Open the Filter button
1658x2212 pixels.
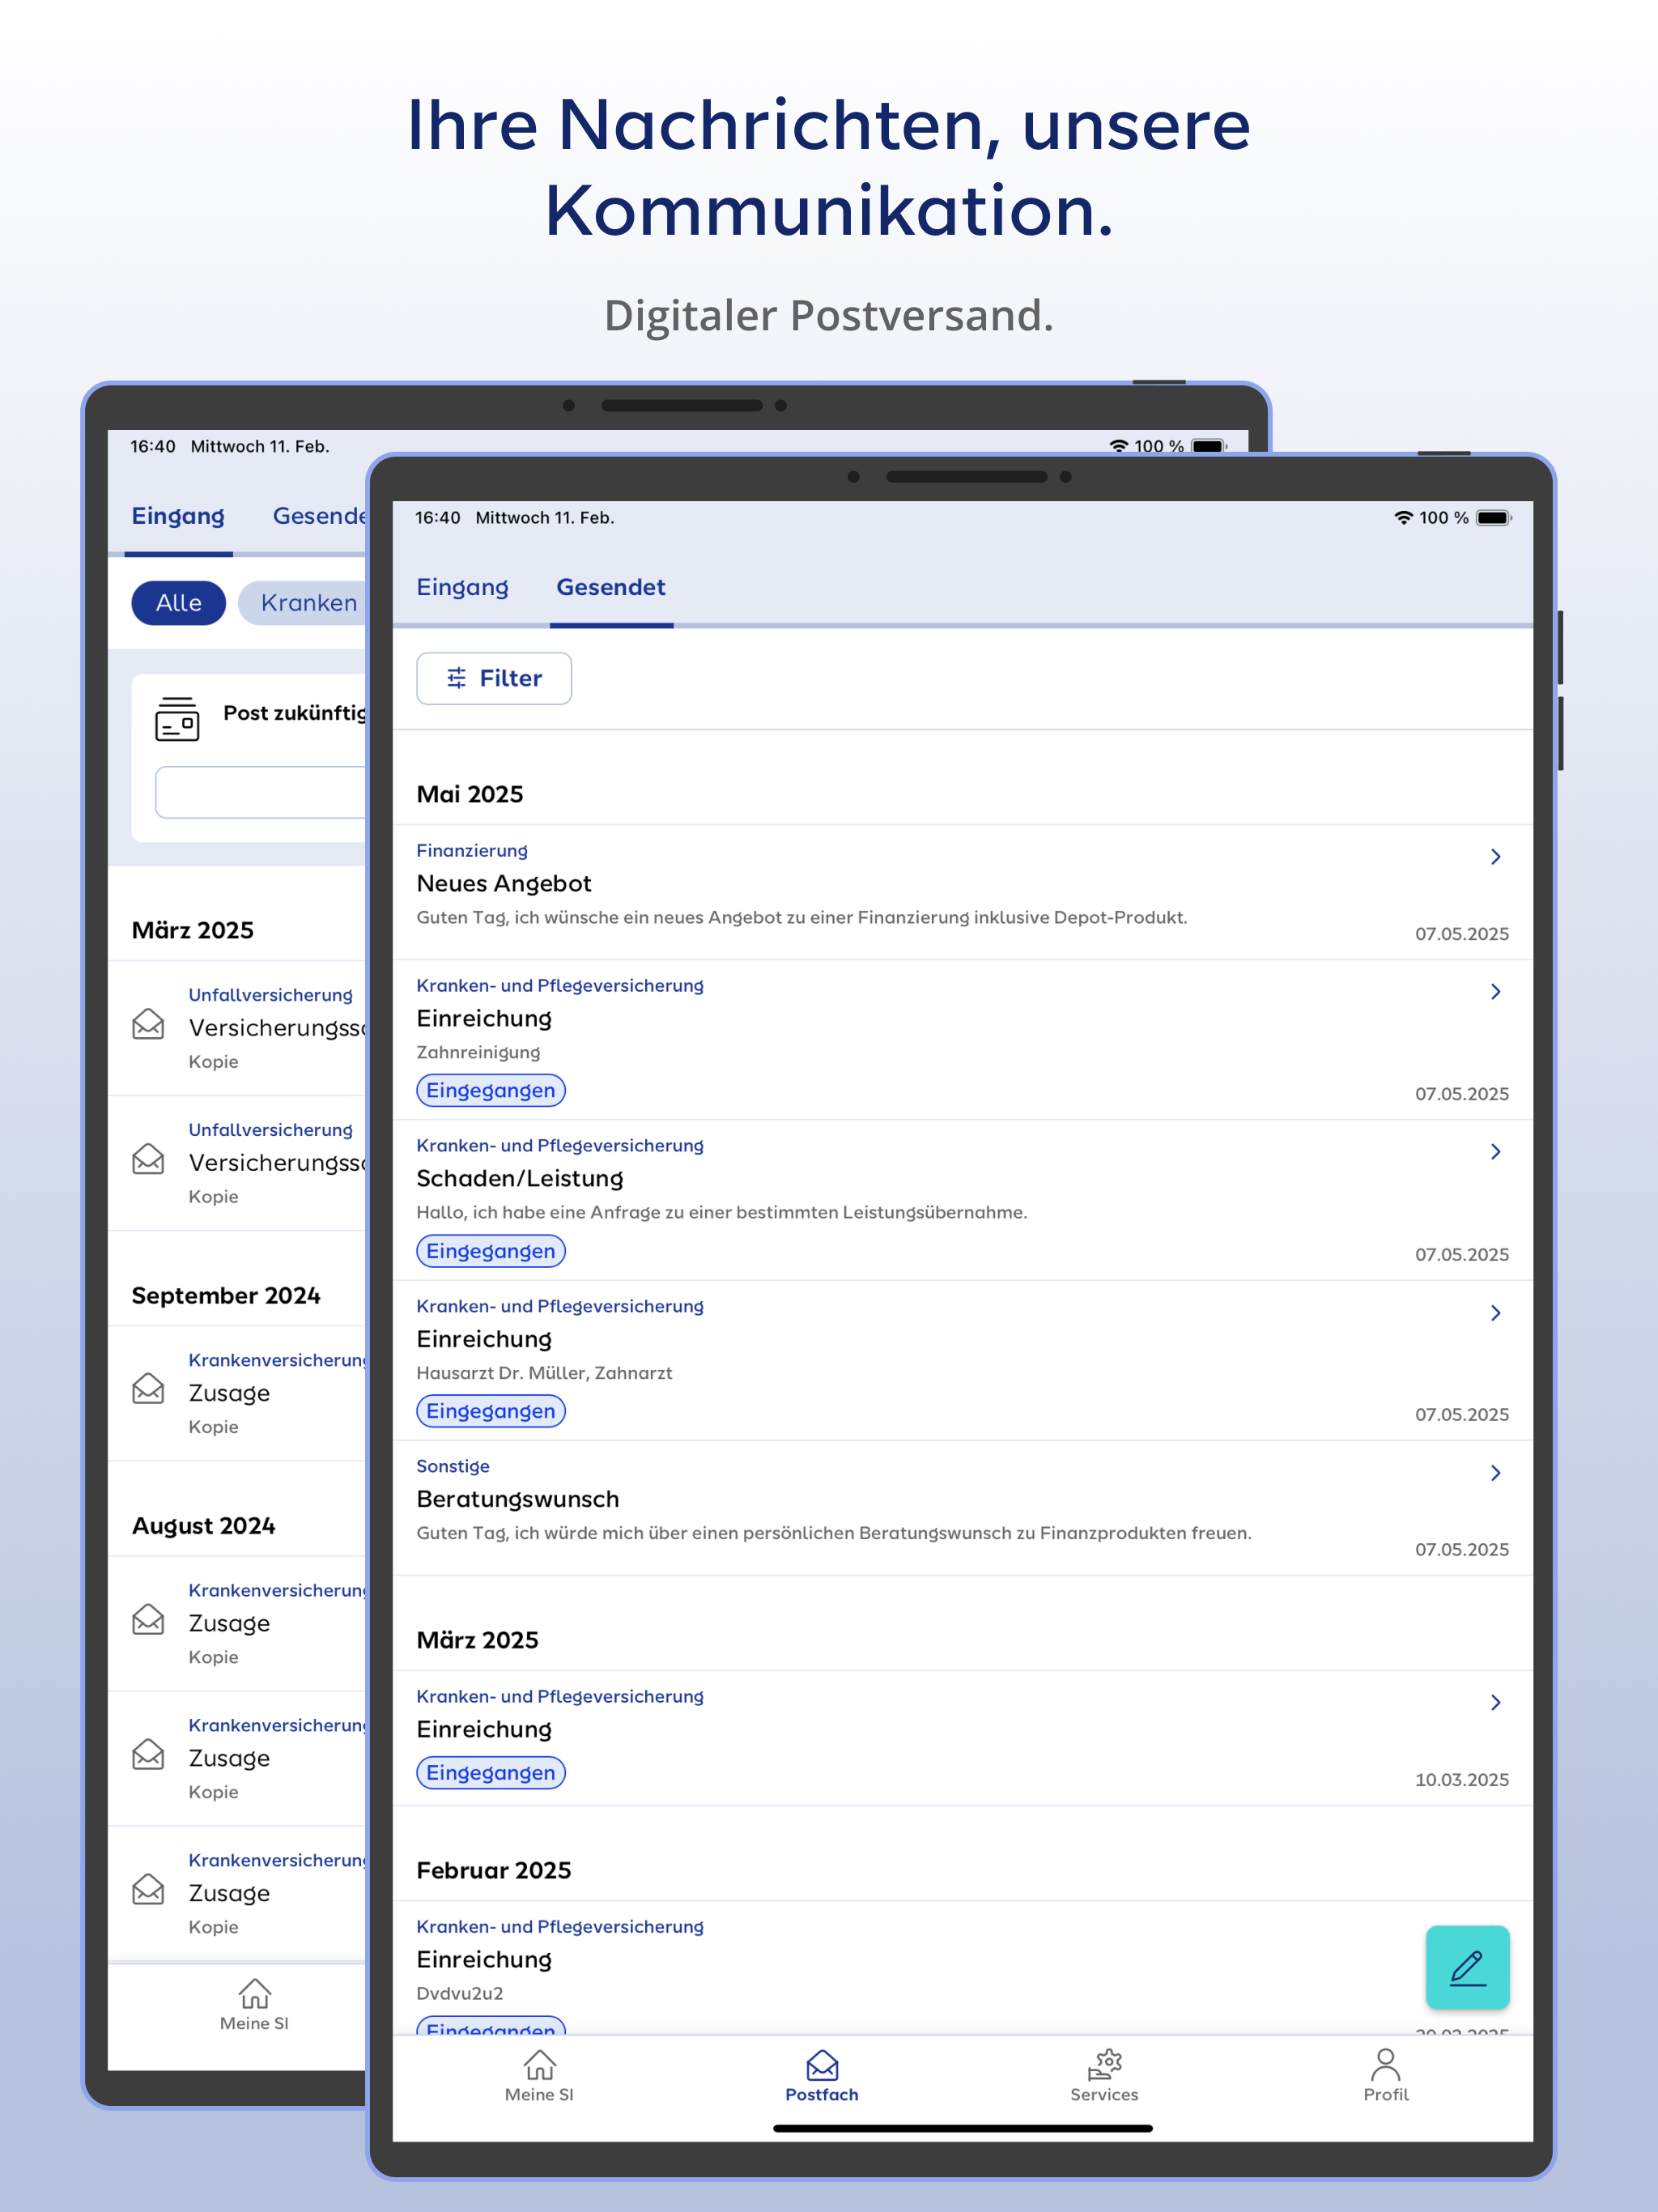pyautogui.click(x=494, y=679)
